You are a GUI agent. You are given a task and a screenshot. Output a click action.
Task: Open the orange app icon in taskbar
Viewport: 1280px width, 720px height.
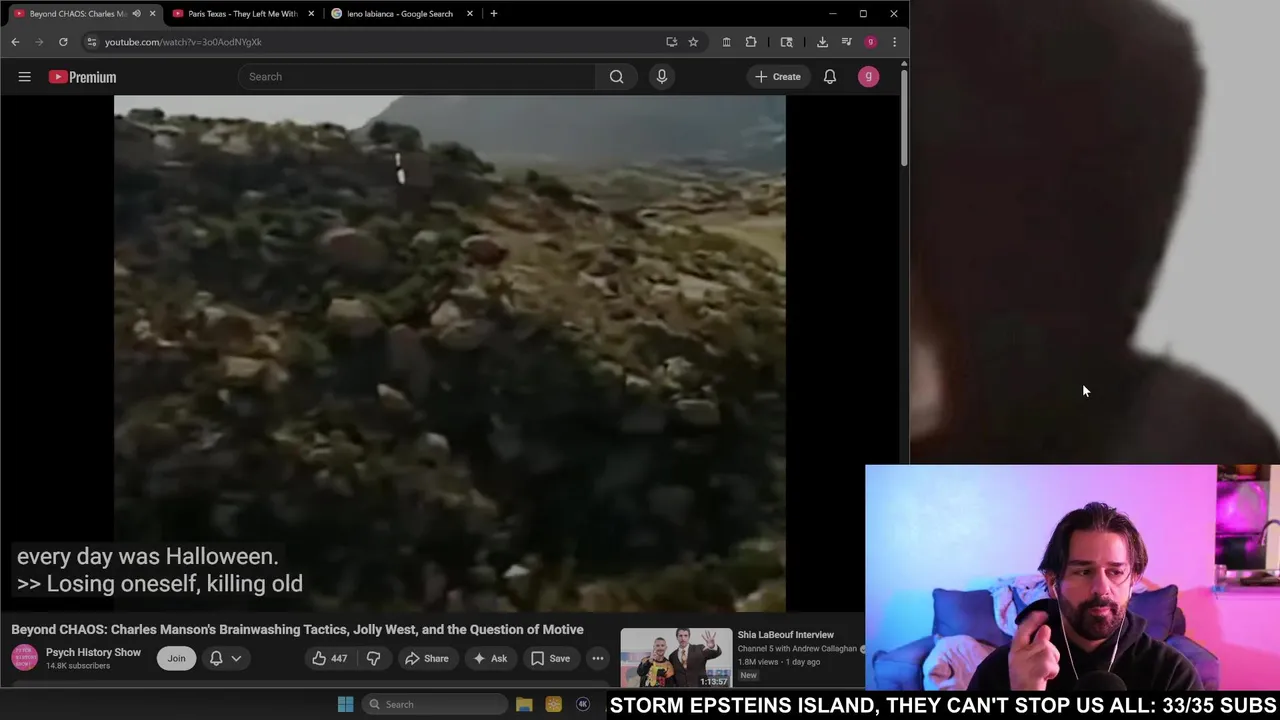553,704
